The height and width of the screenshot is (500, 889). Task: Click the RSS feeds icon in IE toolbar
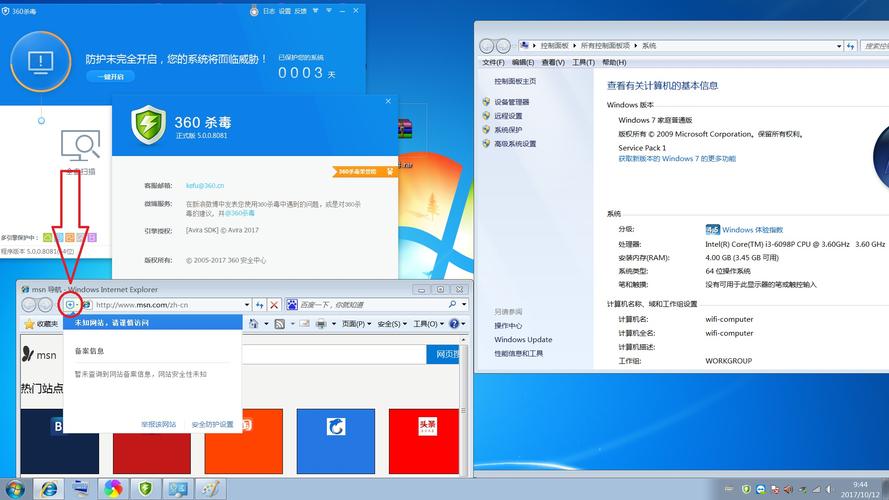(280, 324)
